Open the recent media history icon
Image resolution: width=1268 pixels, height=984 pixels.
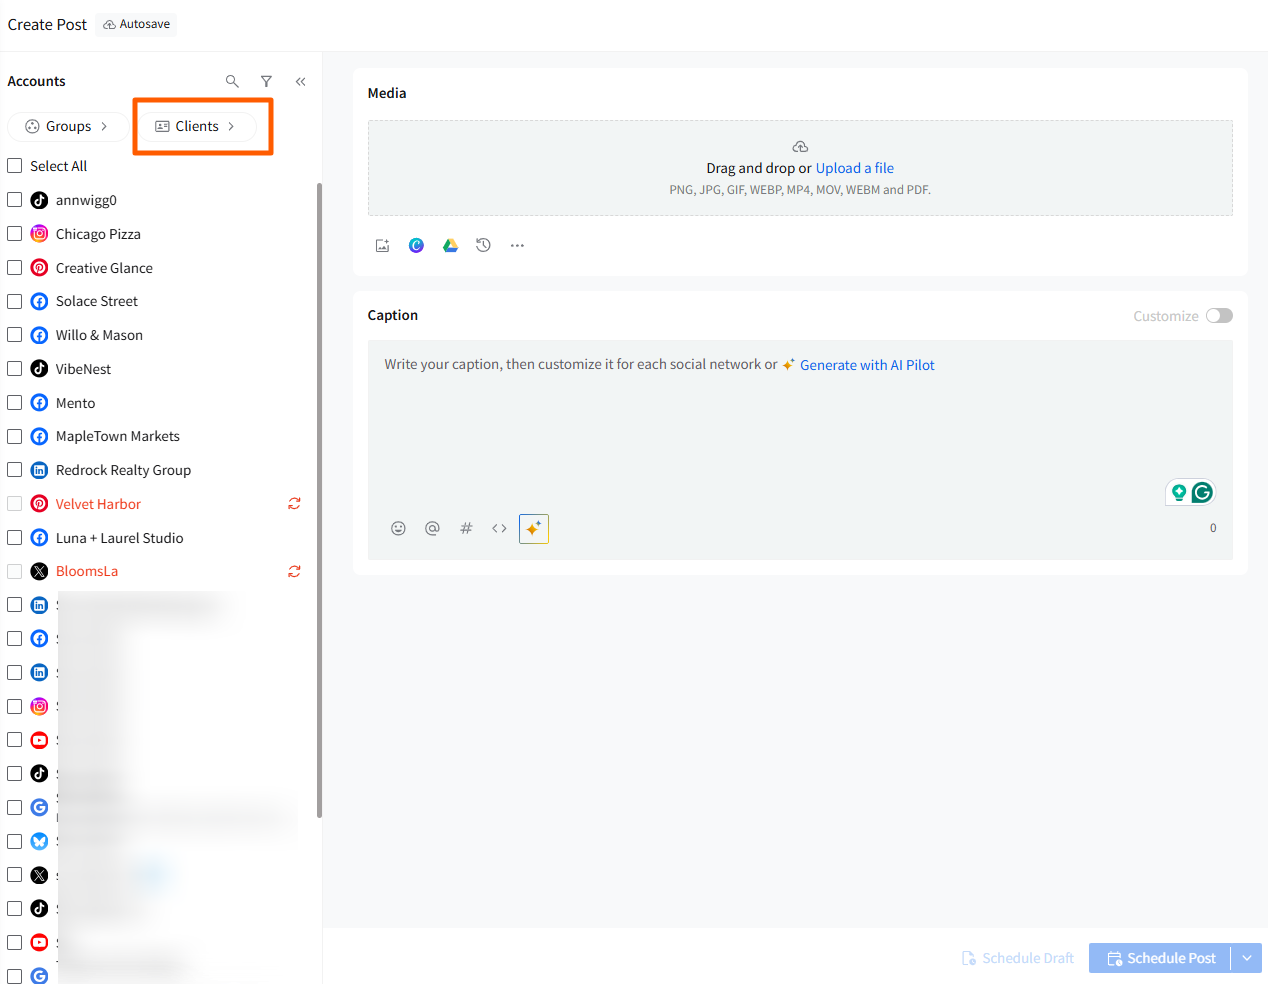[x=484, y=245]
